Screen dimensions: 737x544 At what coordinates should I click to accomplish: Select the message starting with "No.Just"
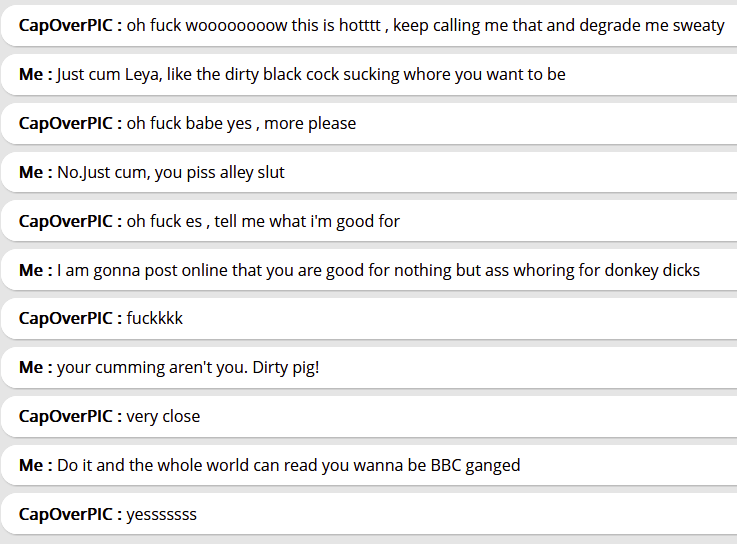click(x=171, y=172)
